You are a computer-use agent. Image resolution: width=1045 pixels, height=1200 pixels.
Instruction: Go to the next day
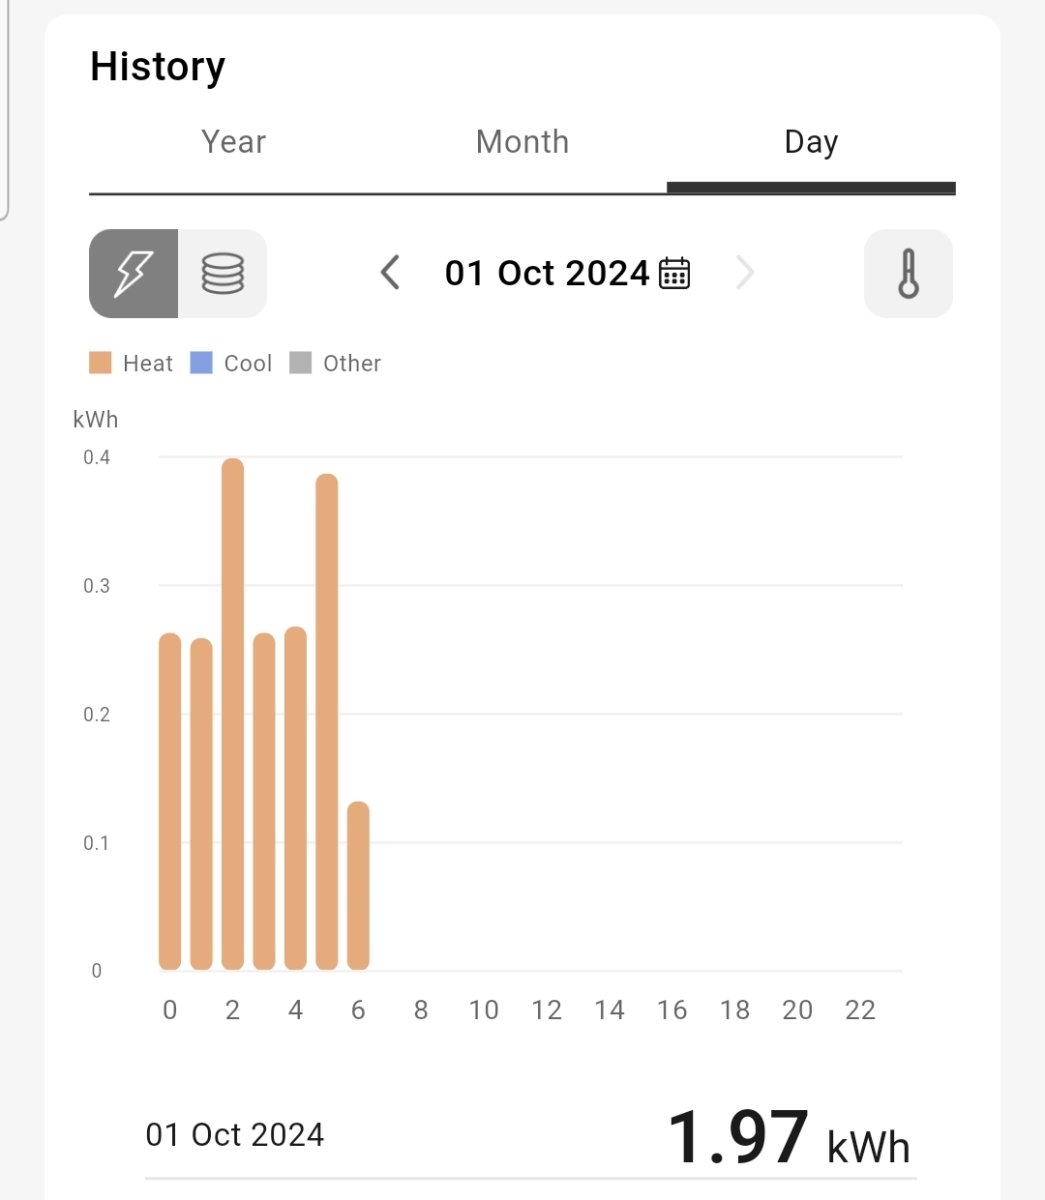[745, 273]
